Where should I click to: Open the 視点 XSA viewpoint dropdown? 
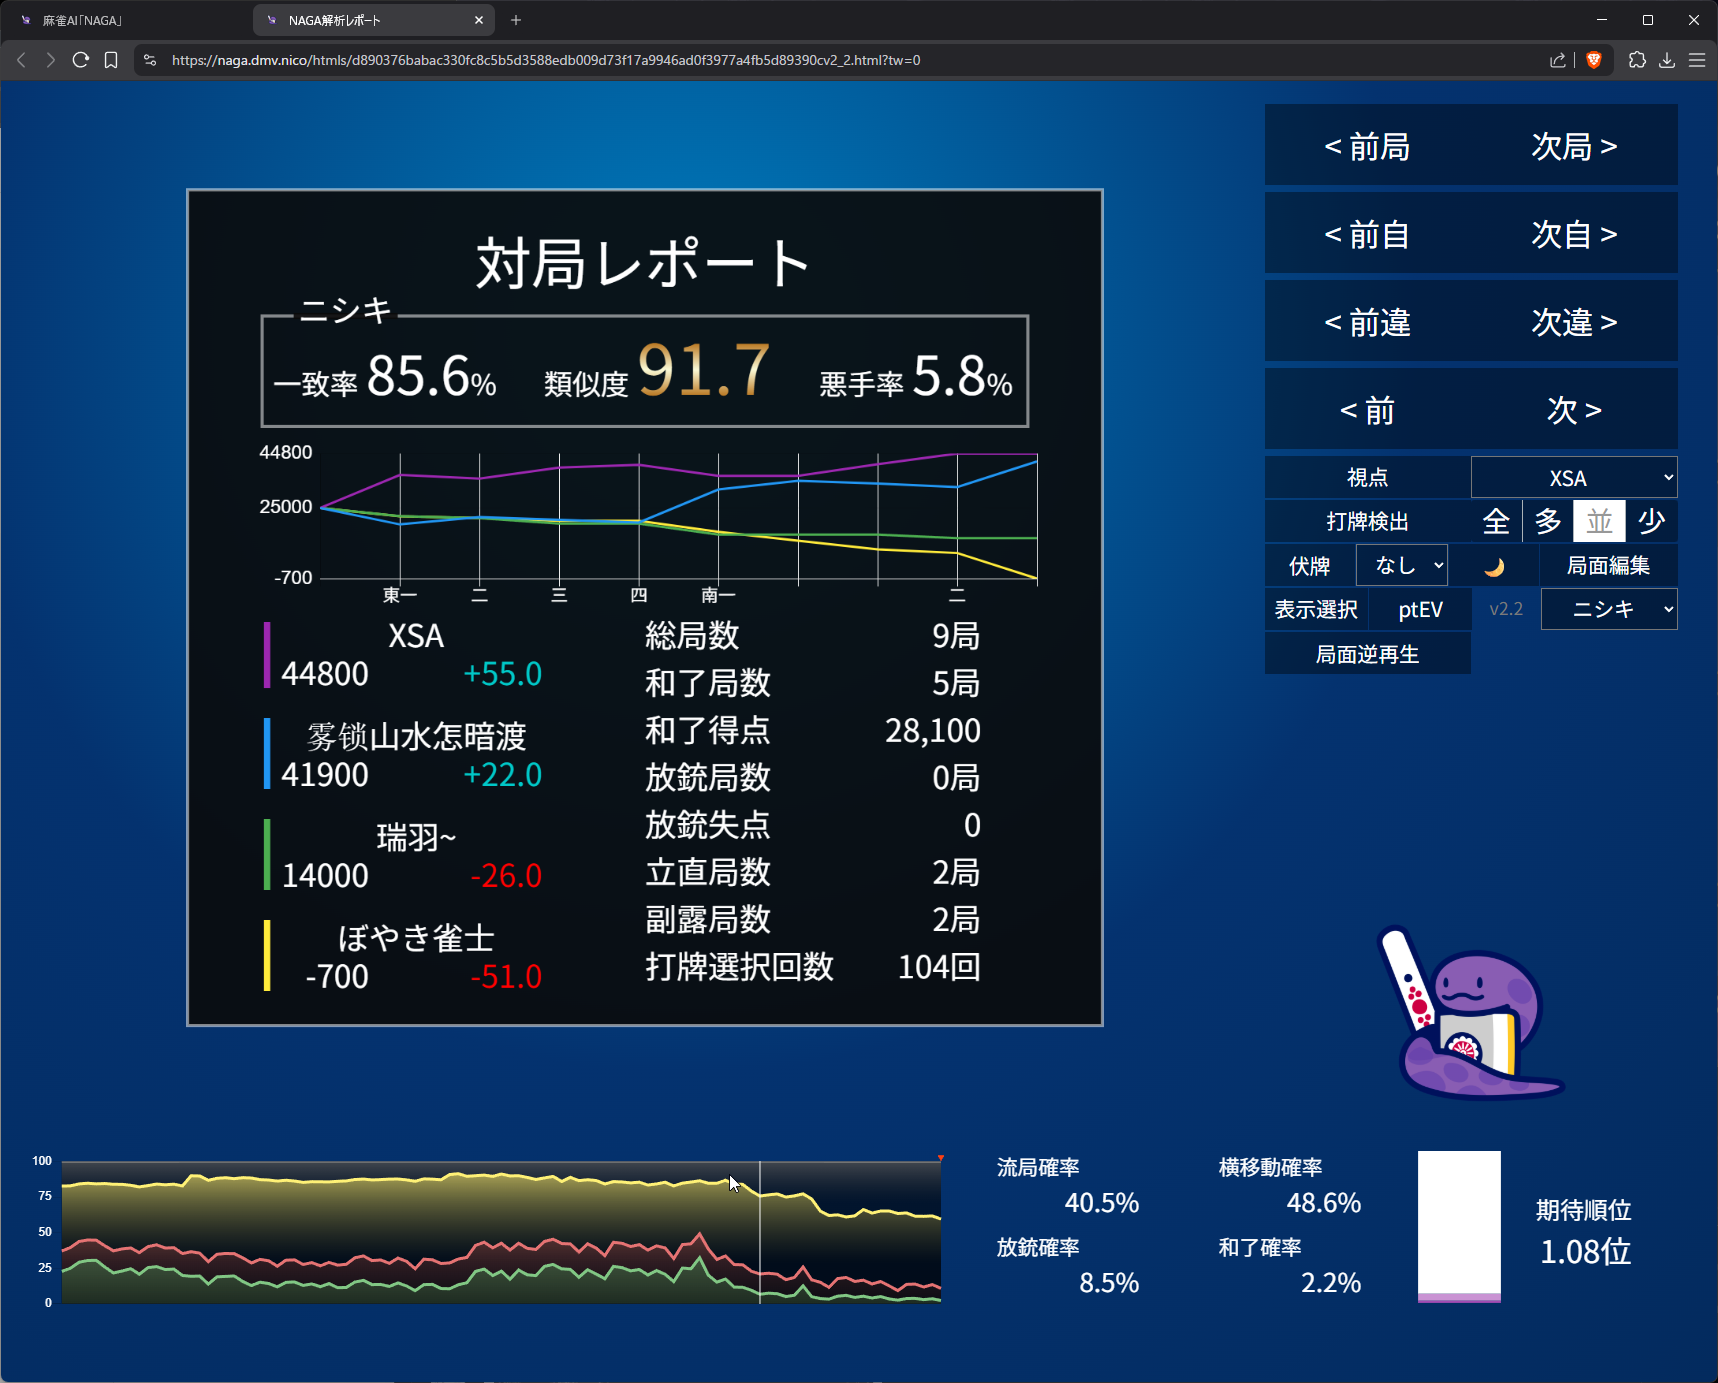click(x=1574, y=478)
